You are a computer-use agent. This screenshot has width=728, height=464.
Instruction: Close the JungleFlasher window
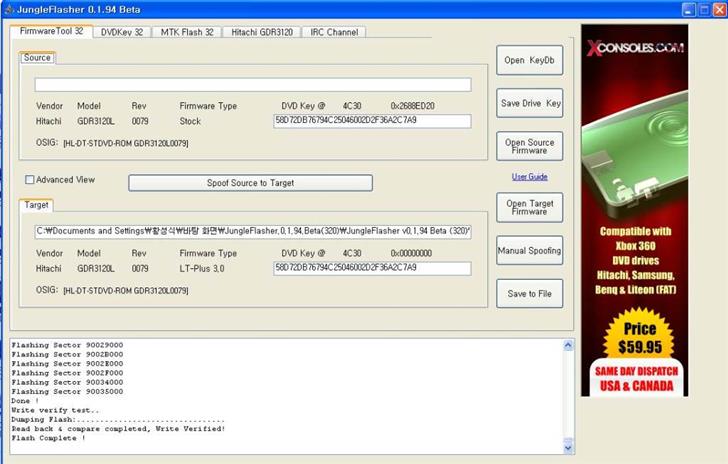pyautogui.click(x=720, y=10)
